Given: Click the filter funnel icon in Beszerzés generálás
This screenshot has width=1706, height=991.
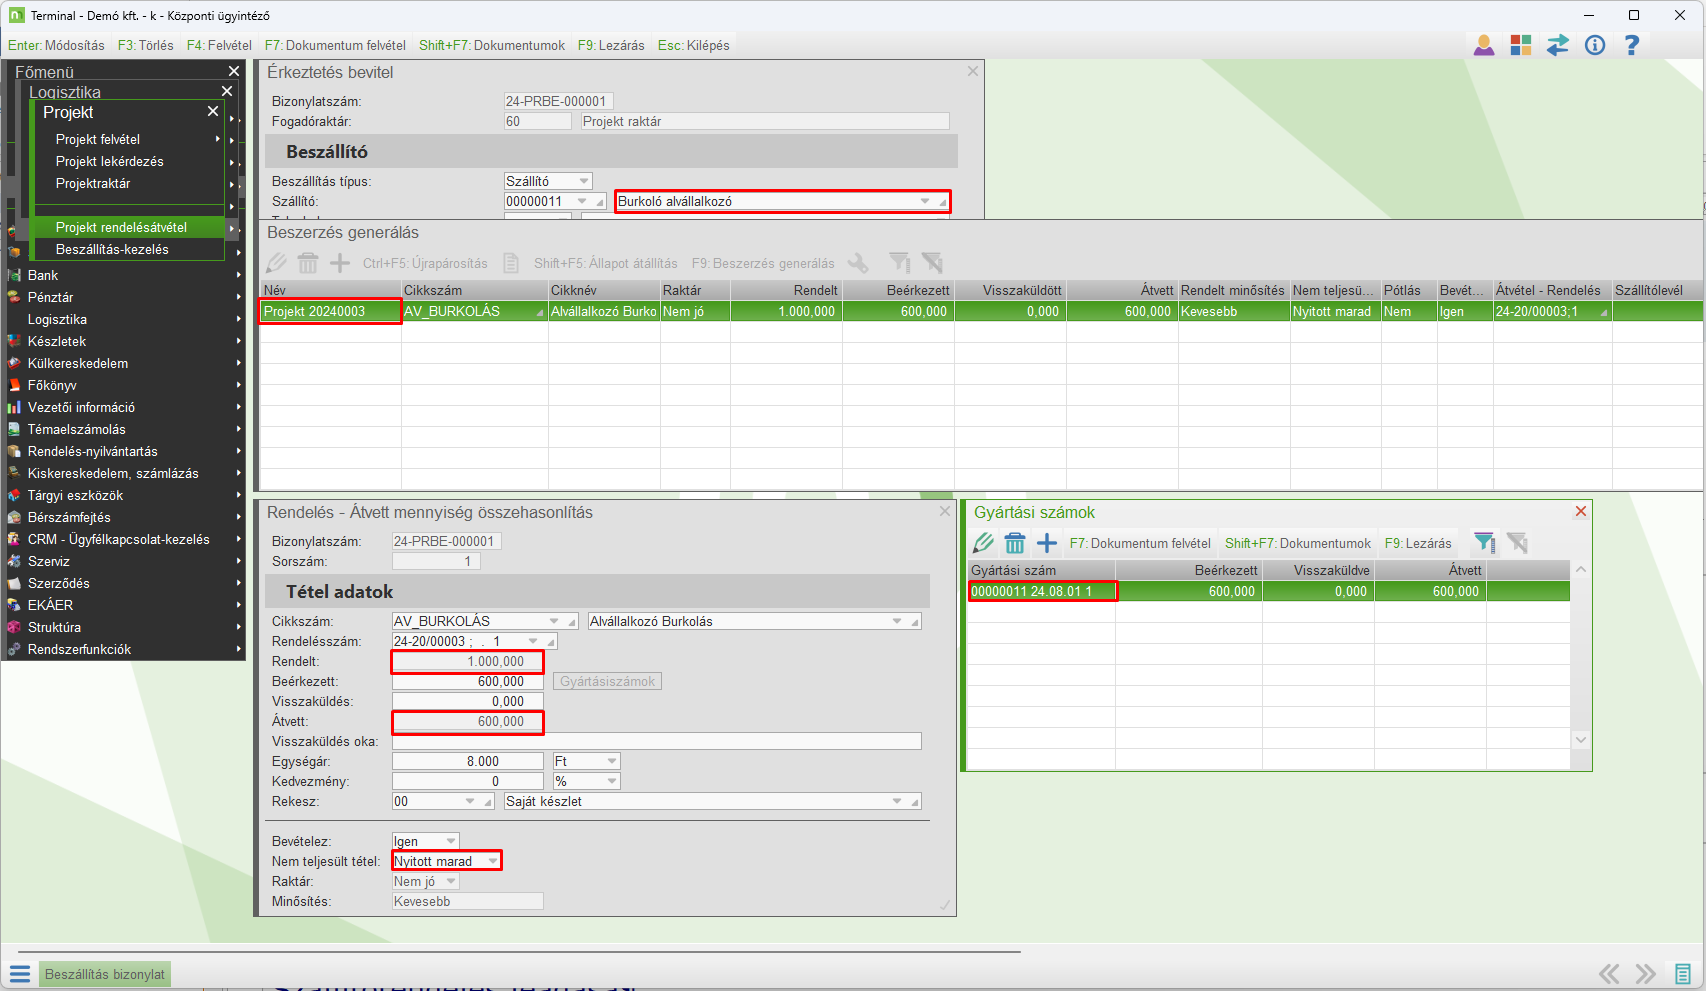Looking at the screenshot, I should [x=900, y=263].
